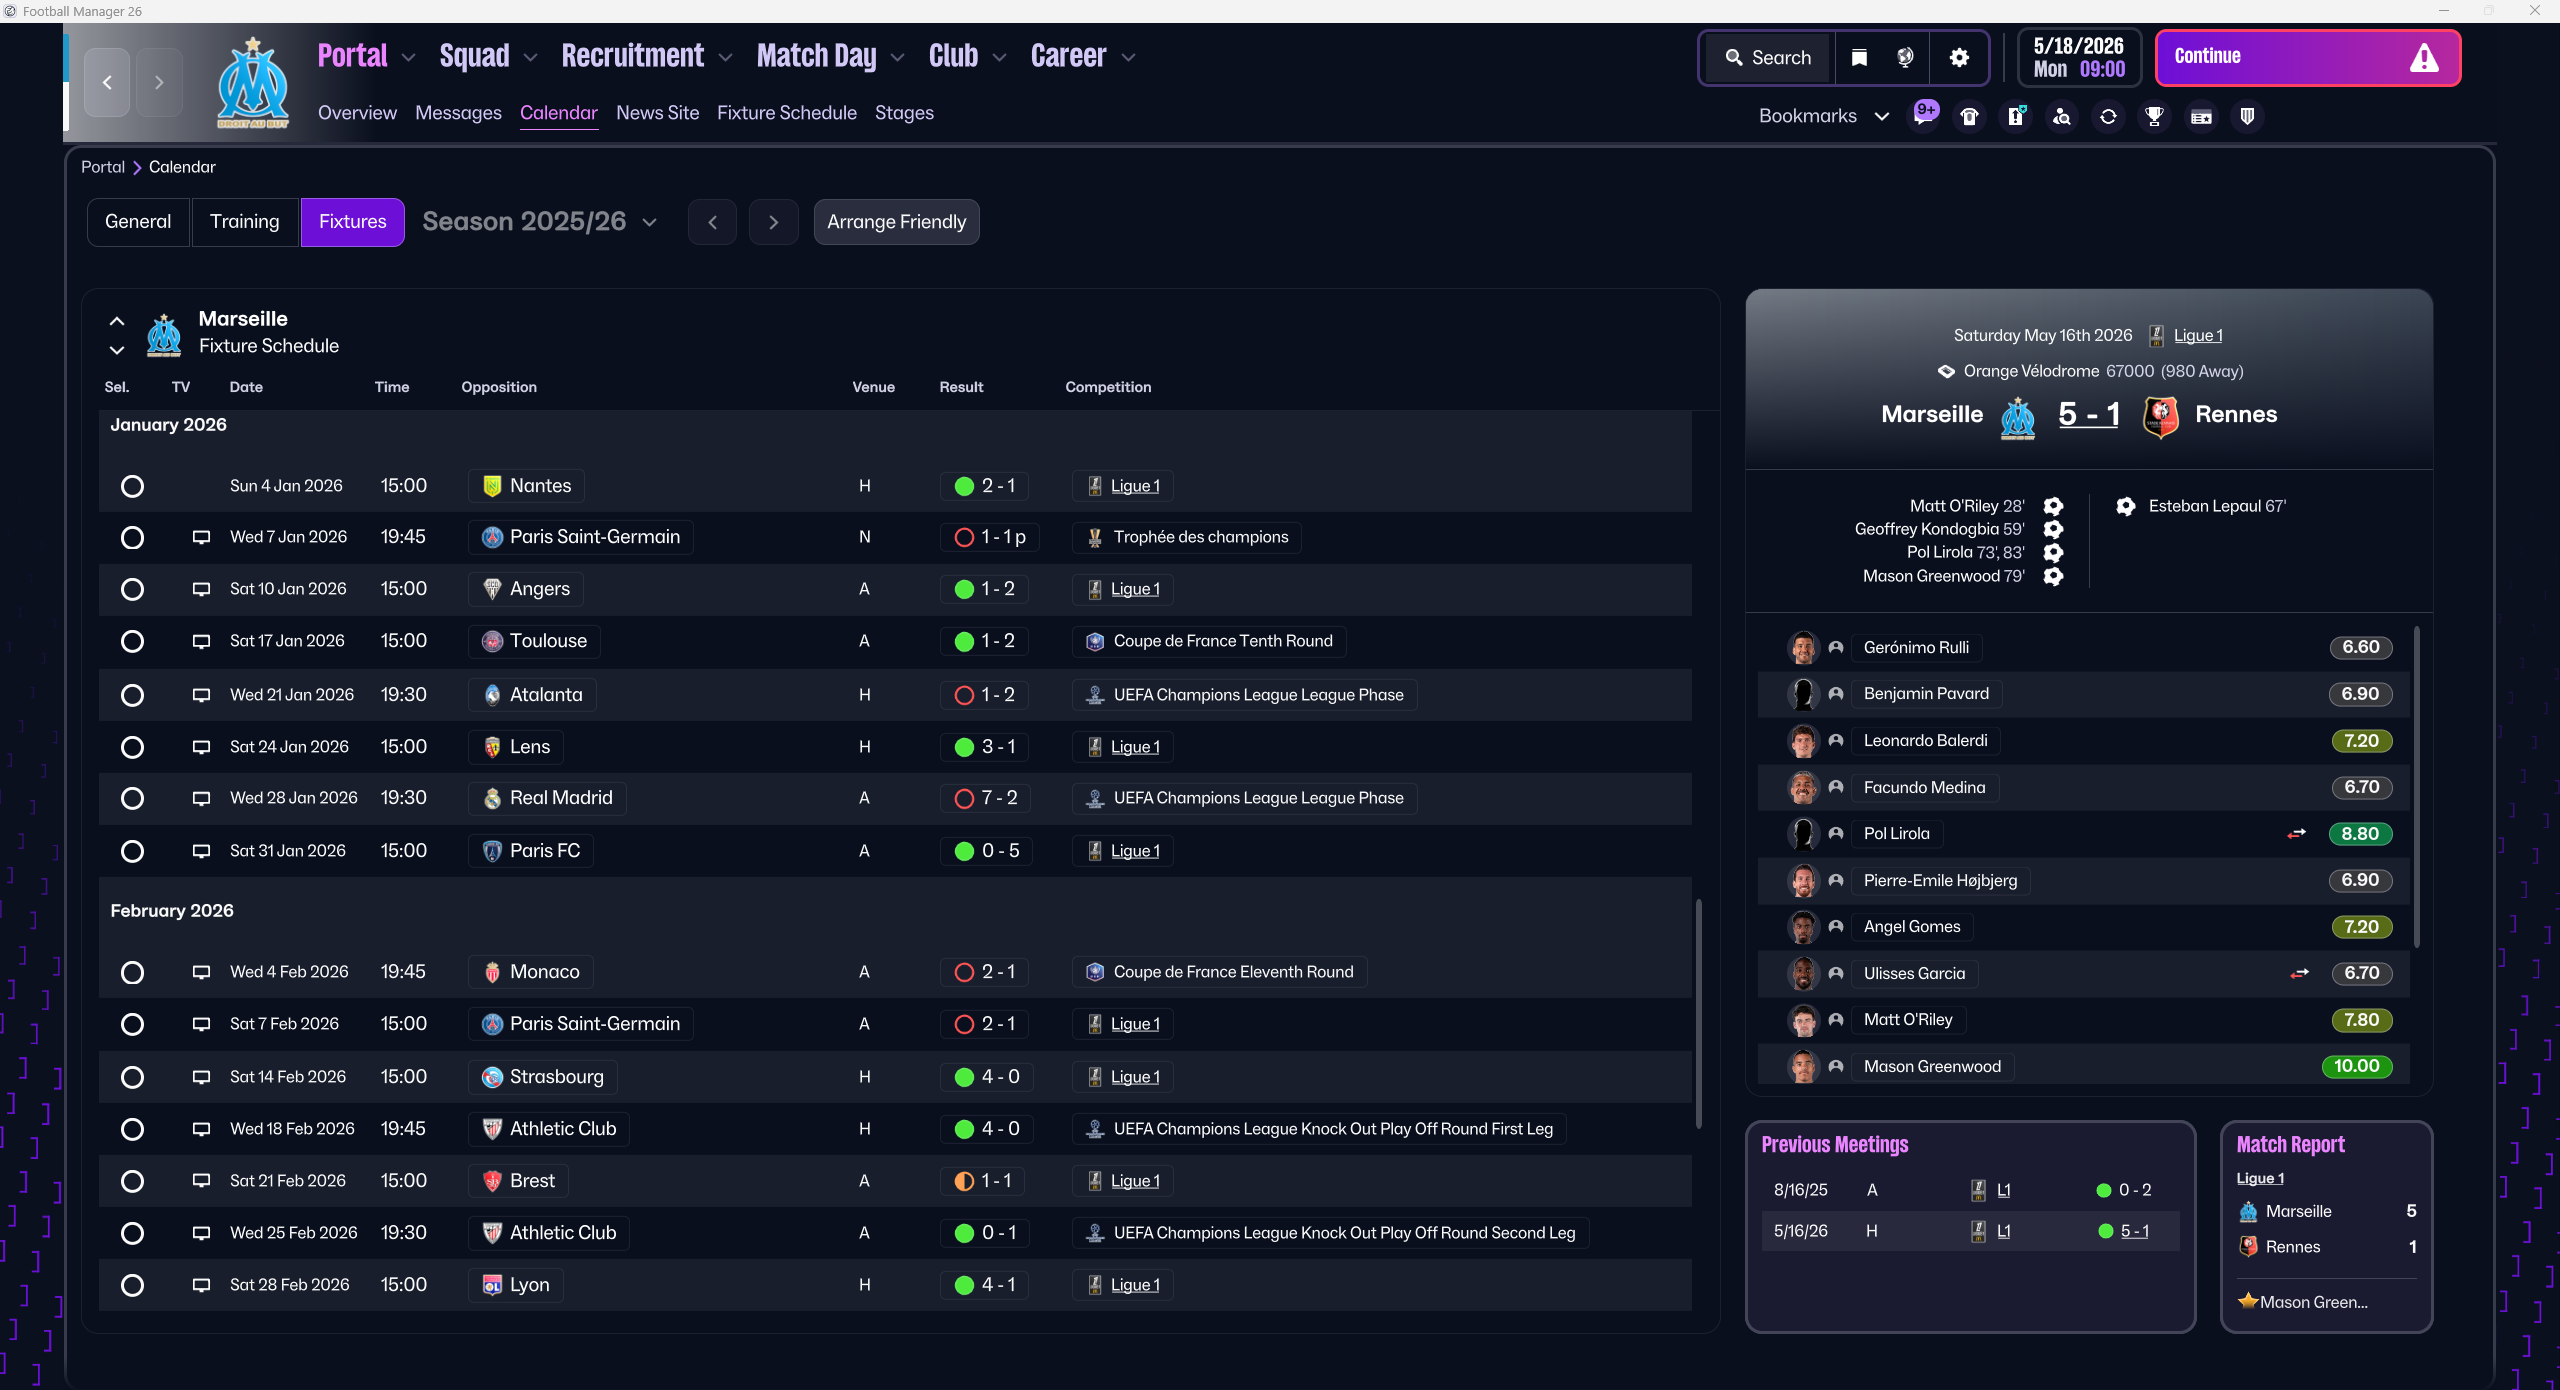Open the player search bookmark icon
Viewport: 2560px width, 1390px height.
2061,117
